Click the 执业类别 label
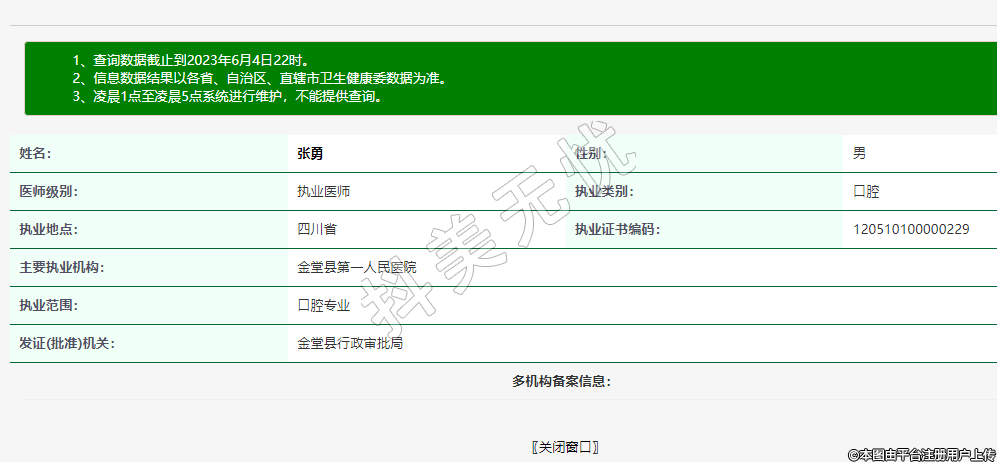Viewport: 997px width, 462px height. pos(604,192)
